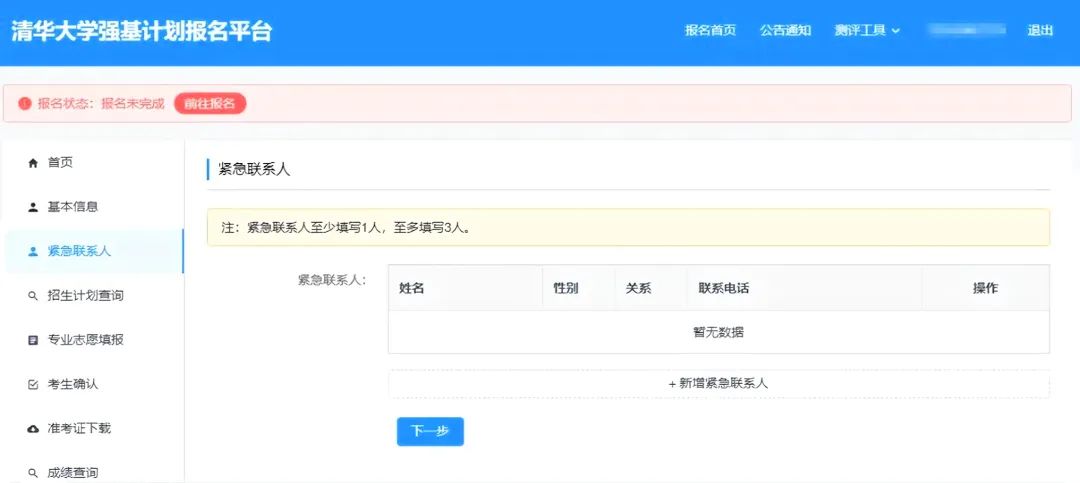Click the 联系电话 column header
Viewport: 1080px width, 483px height.
point(724,288)
